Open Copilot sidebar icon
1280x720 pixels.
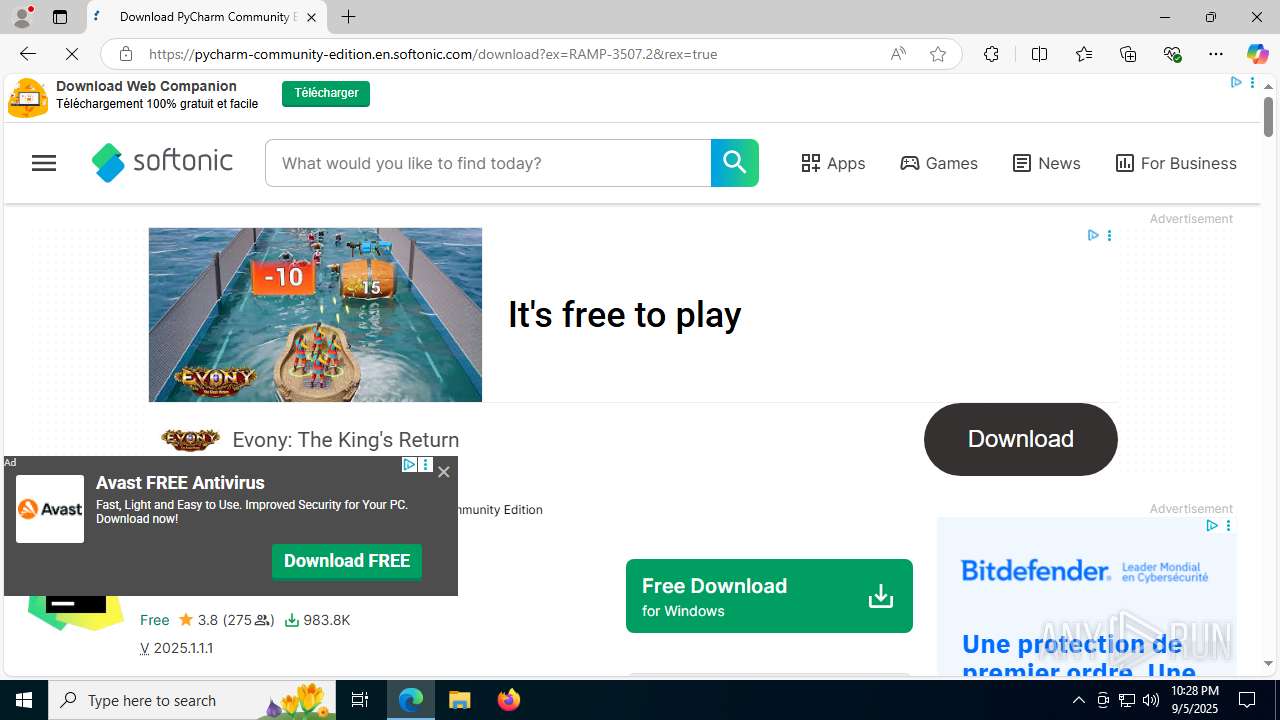coord(1257,54)
